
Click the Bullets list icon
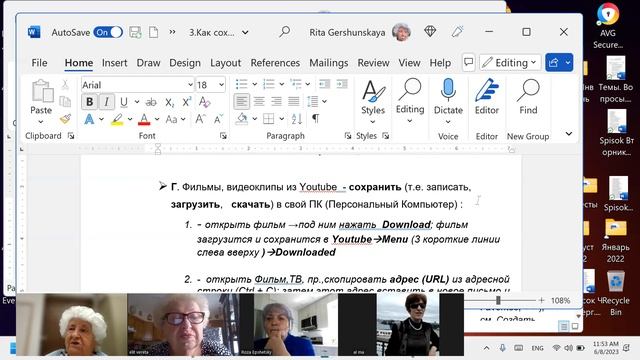click(241, 84)
